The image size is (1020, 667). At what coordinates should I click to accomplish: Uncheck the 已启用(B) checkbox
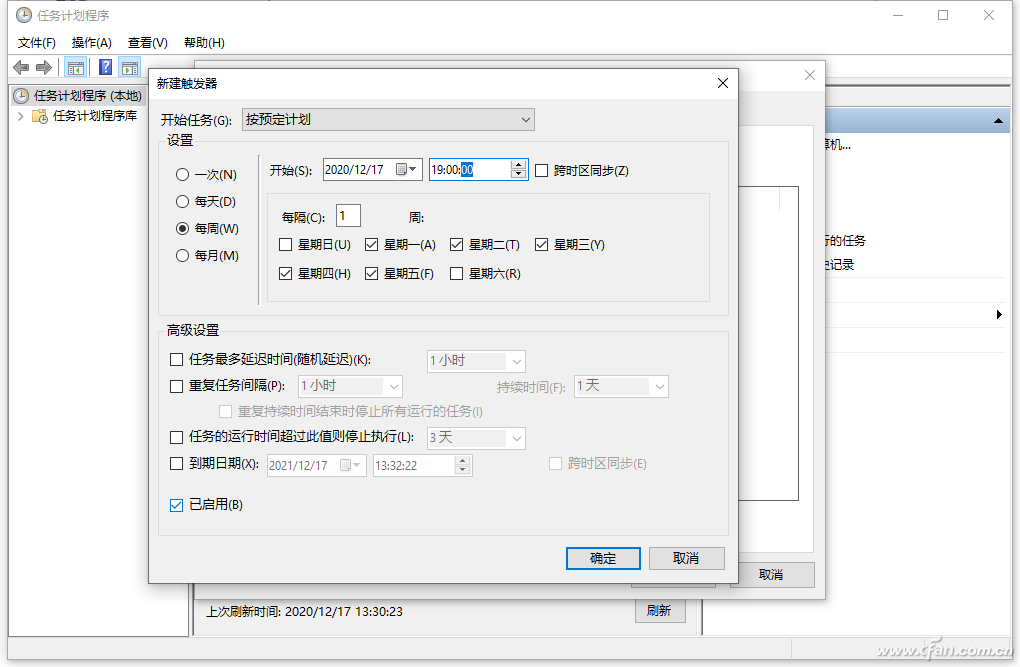[176, 506]
